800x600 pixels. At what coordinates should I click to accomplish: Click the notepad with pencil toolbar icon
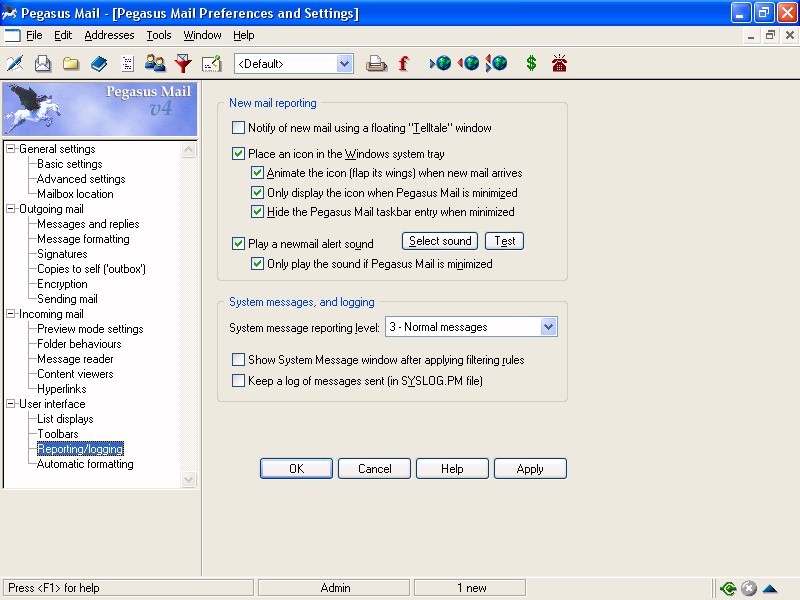(211, 63)
